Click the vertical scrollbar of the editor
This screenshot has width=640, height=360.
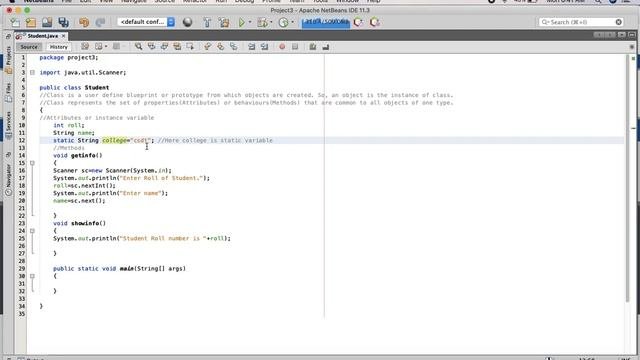click(x=628, y=179)
